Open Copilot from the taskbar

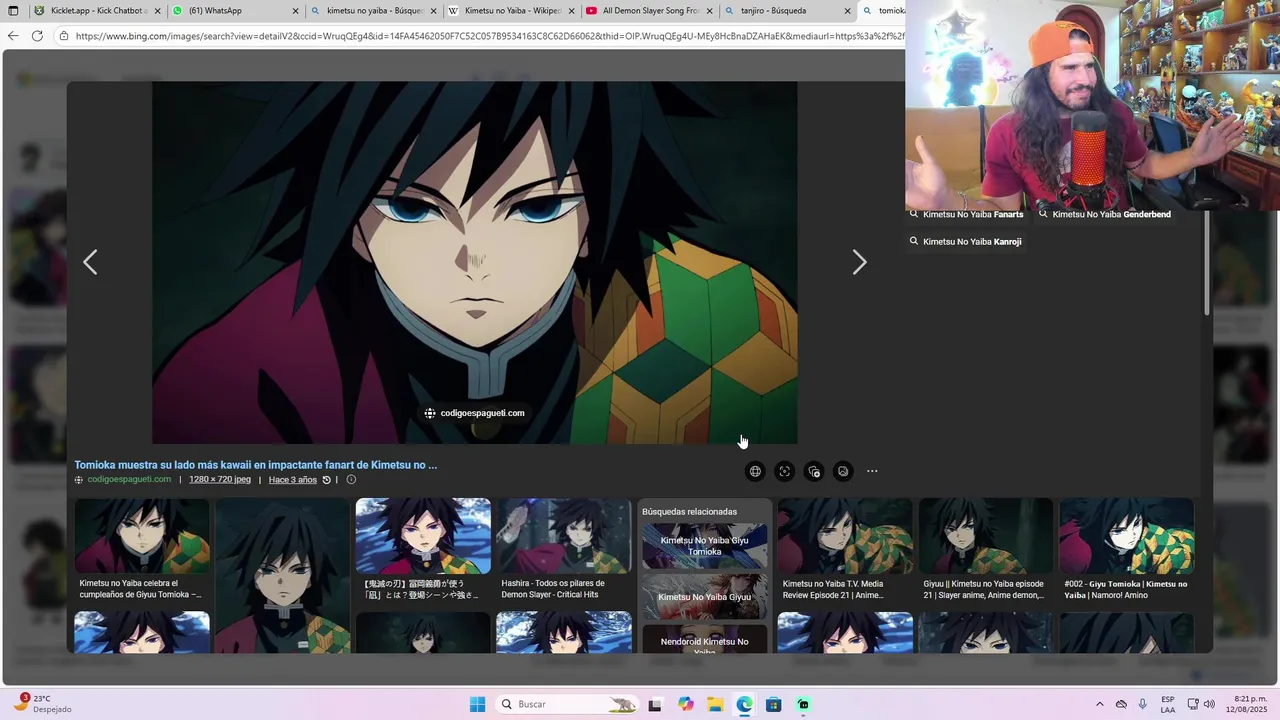pos(685,704)
